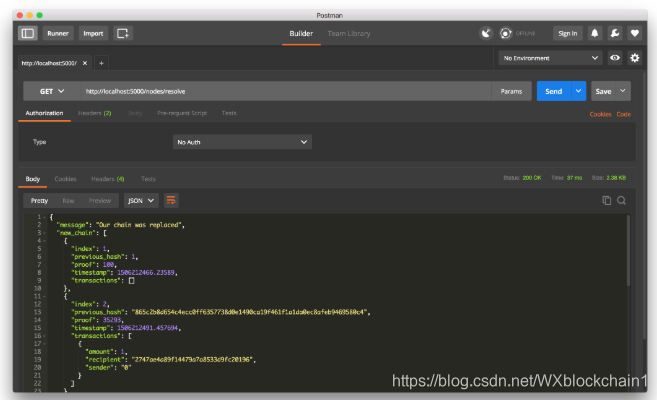The width and height of the screenshot is (657, 400).
Task: Collapse transactions array at line 16
Action: click(x=44, y=336)
